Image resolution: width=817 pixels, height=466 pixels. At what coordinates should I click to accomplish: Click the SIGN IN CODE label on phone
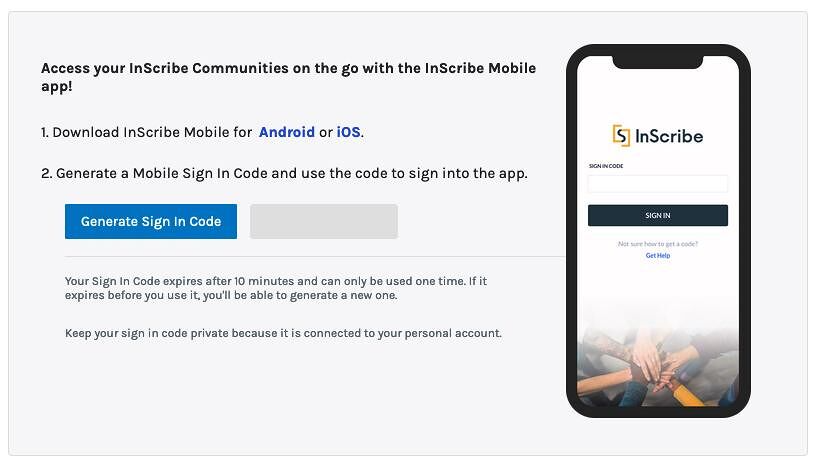click(x=606, y=166)
